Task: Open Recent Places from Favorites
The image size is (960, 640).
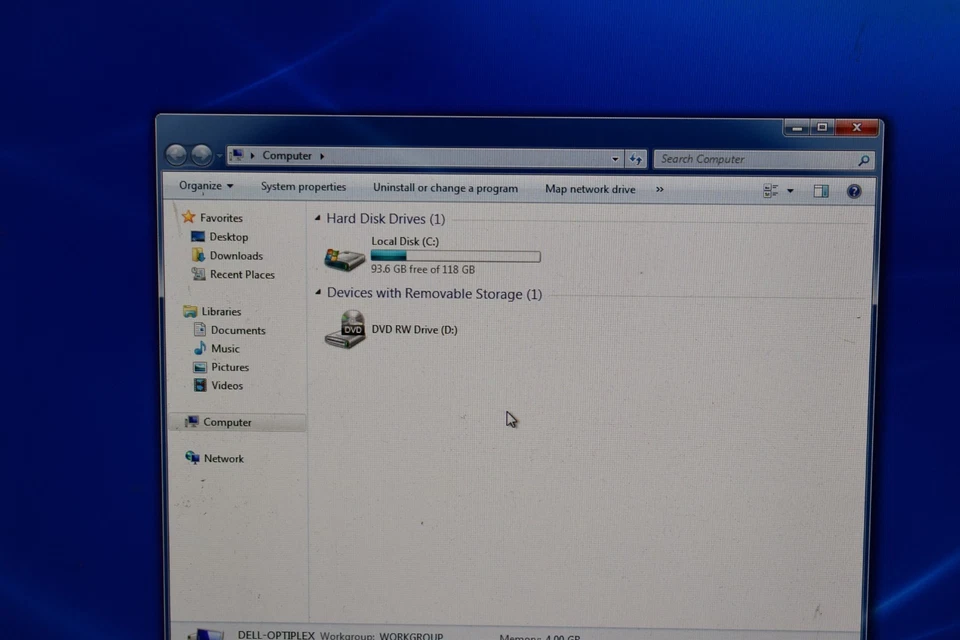Action: [x=242, y=274]
